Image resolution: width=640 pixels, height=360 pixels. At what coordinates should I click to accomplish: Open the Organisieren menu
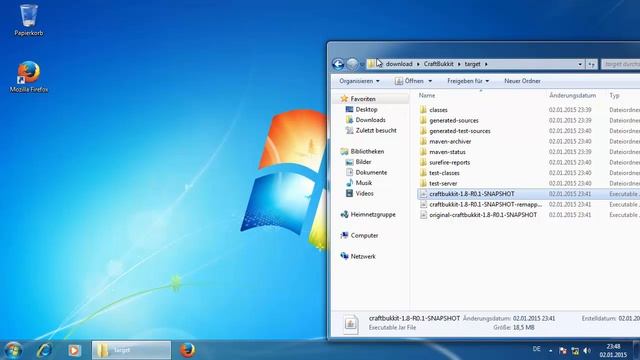point(359,81)
